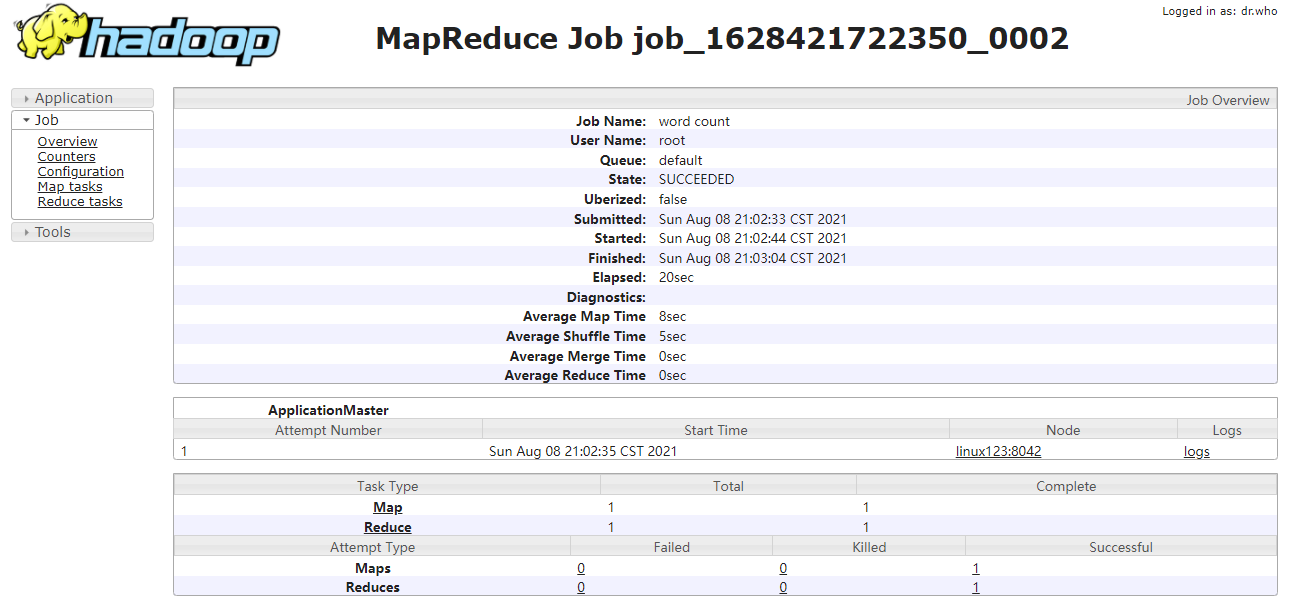Open the Configuration link
This screenshot has width=1290, height=598.
pyautogui.click(x=80, y=172)
